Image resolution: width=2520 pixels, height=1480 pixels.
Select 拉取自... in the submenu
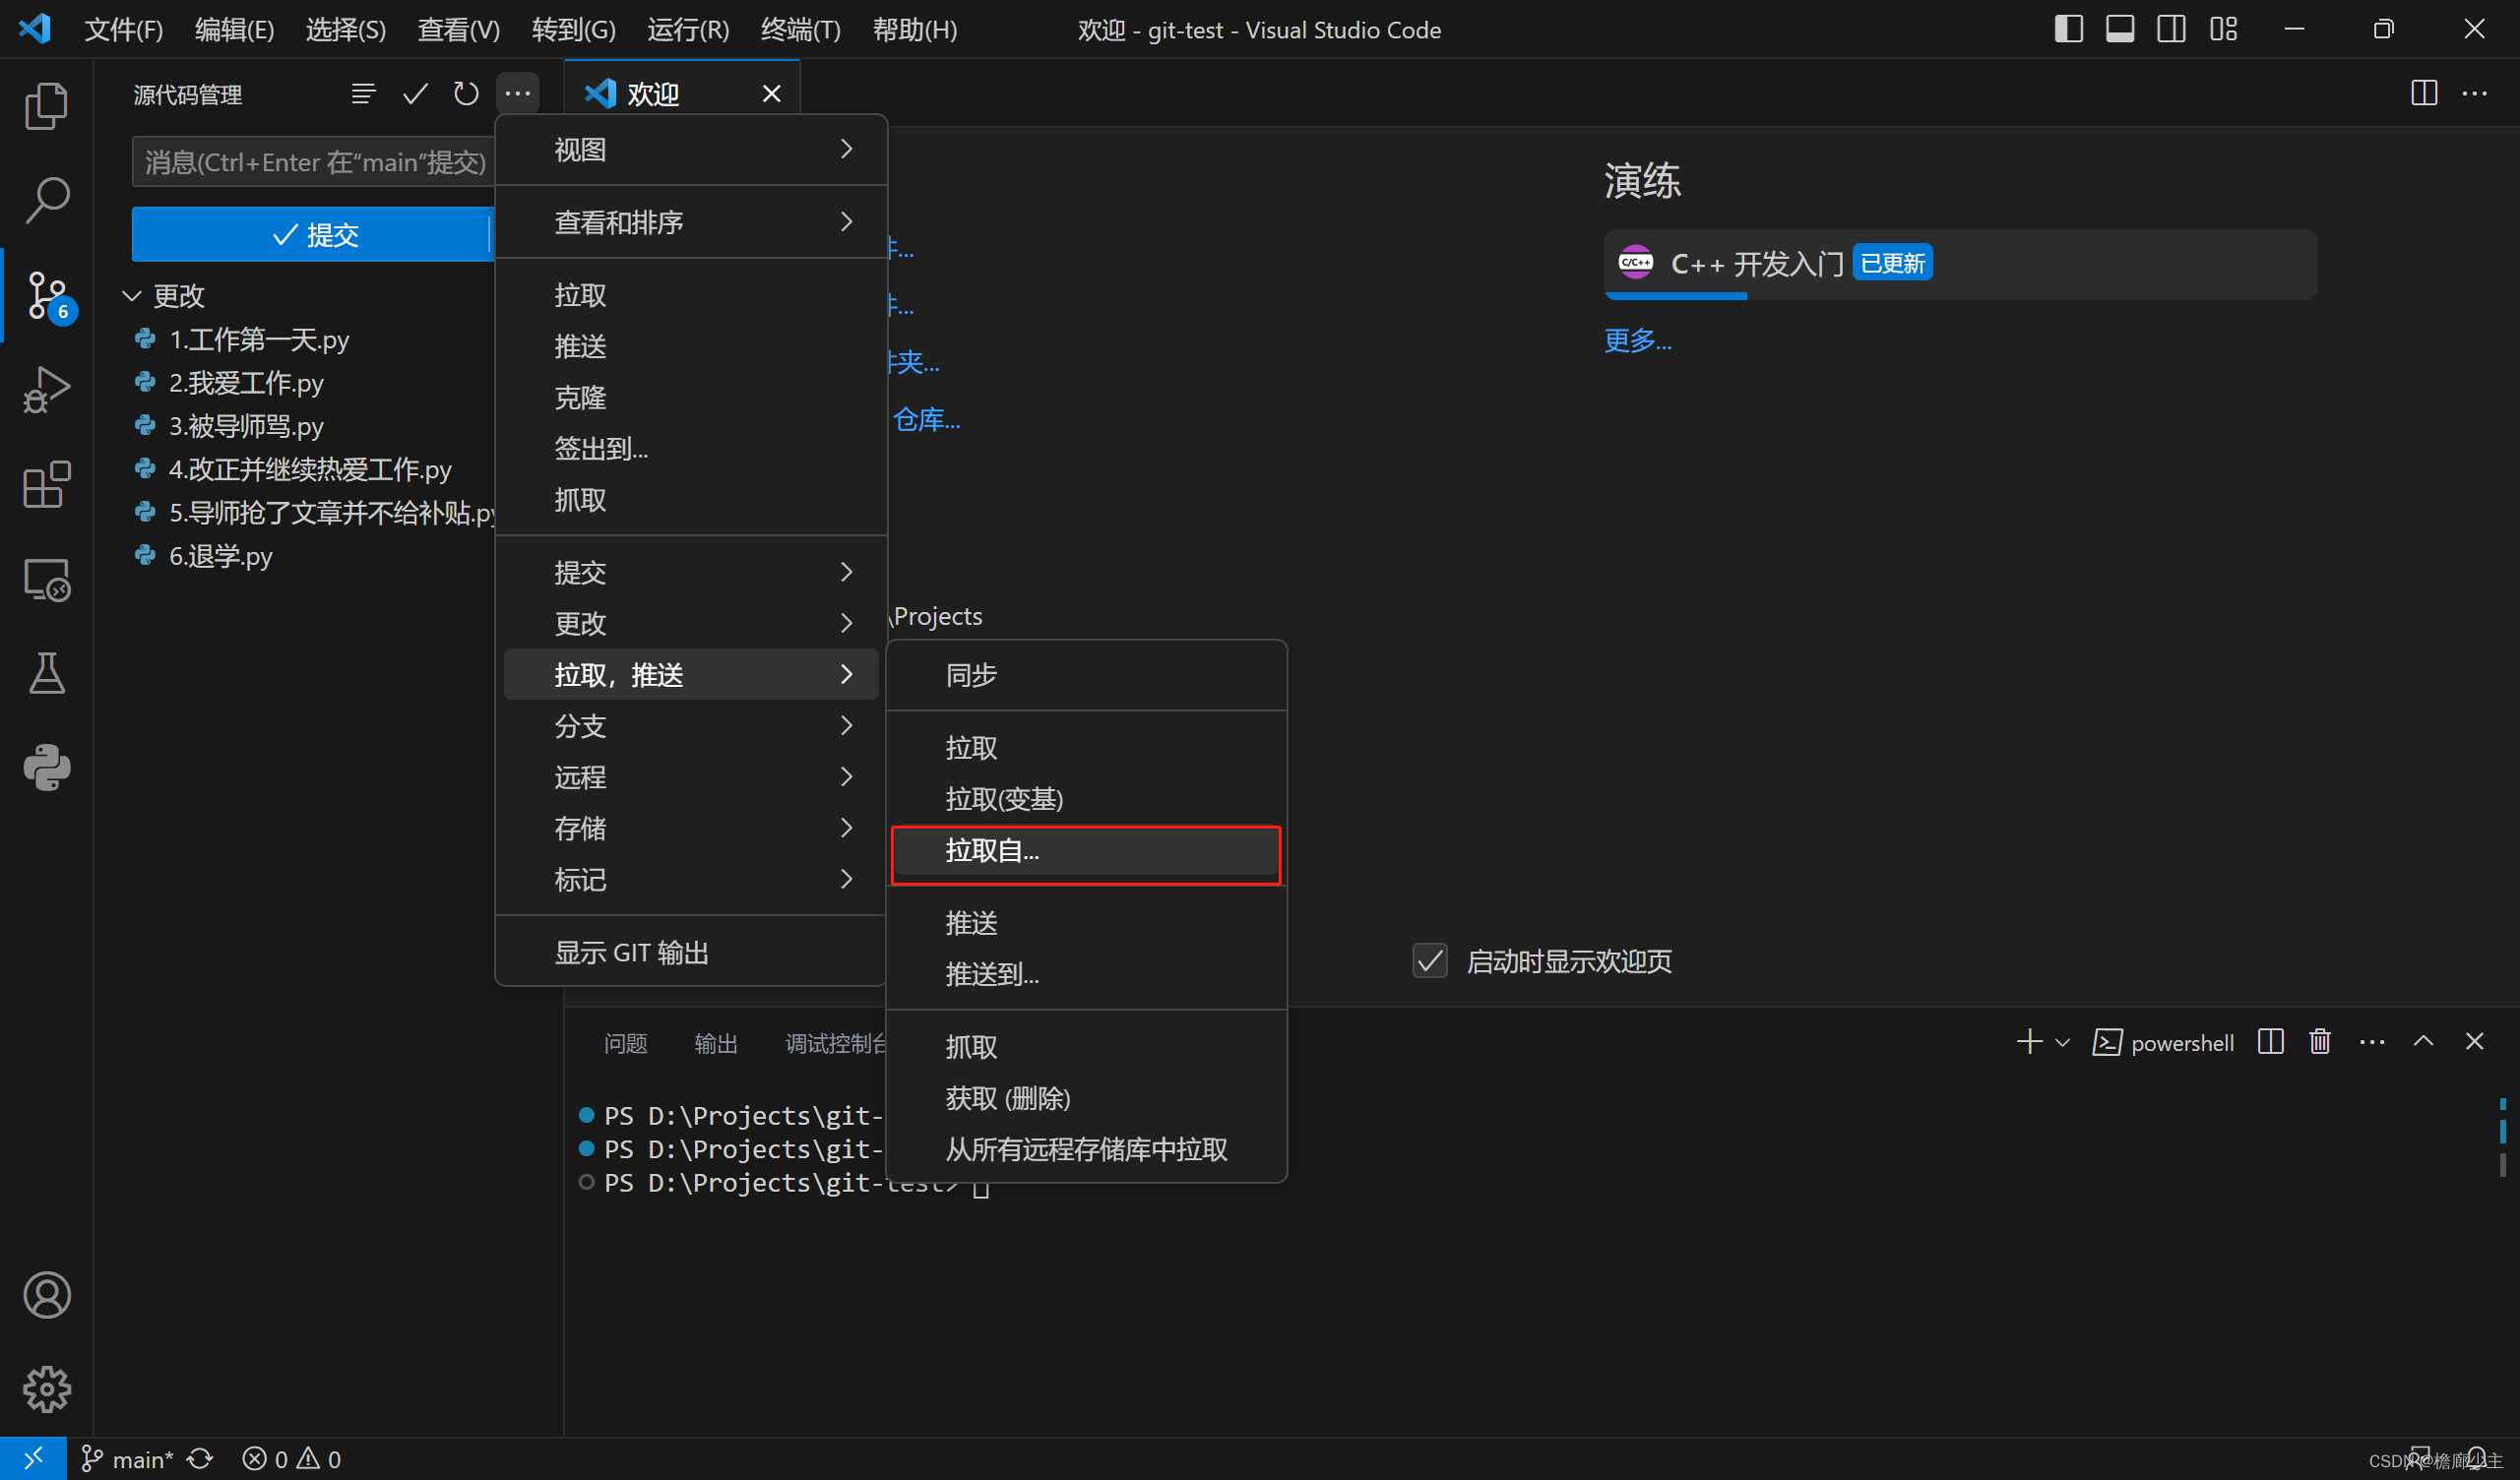pyautogui.click(x=1086, y=851)
